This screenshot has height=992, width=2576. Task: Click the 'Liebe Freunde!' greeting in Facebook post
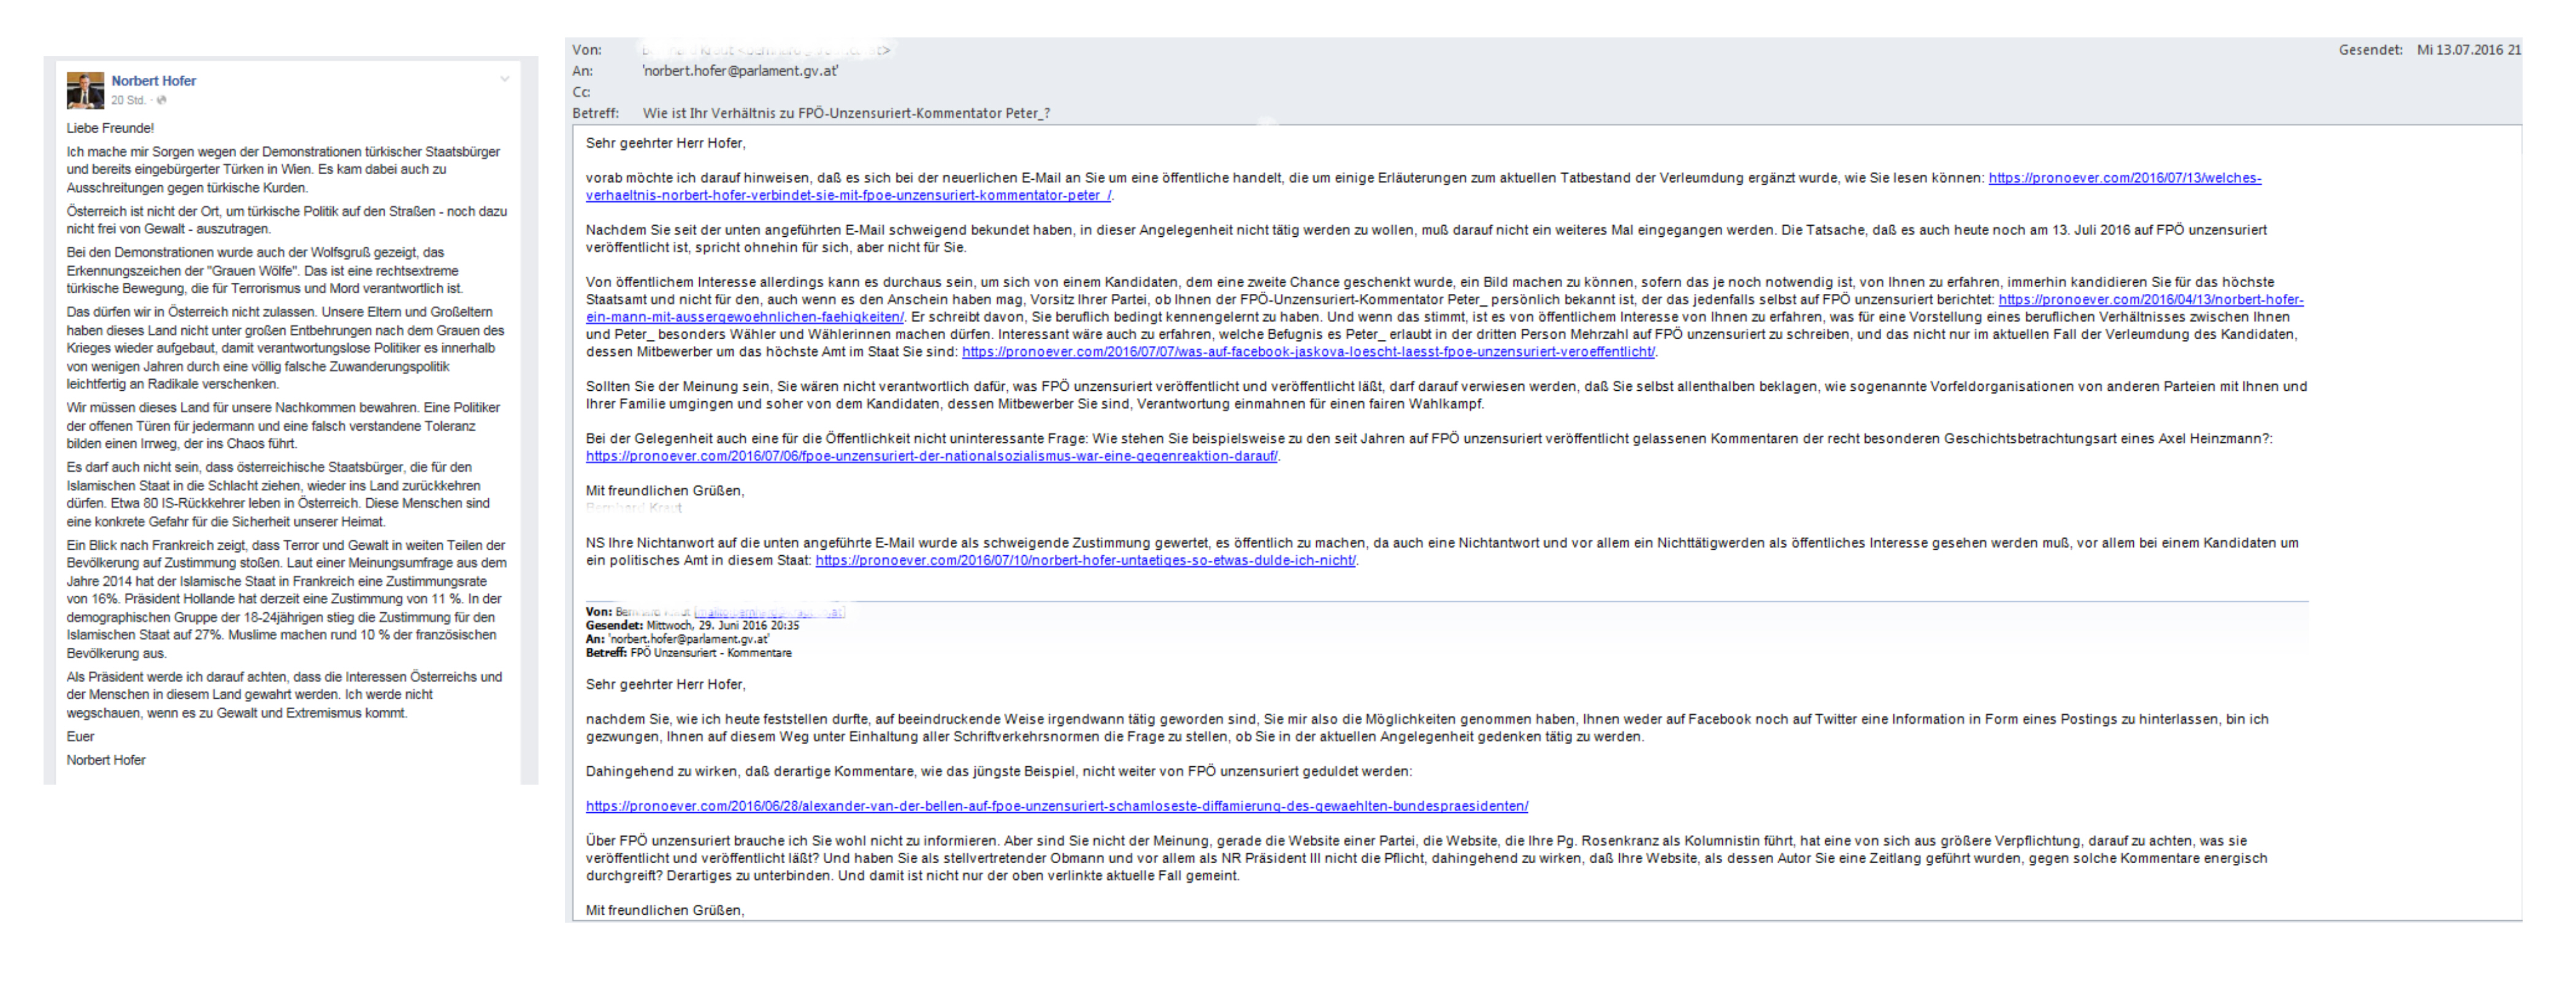(110, 128)
